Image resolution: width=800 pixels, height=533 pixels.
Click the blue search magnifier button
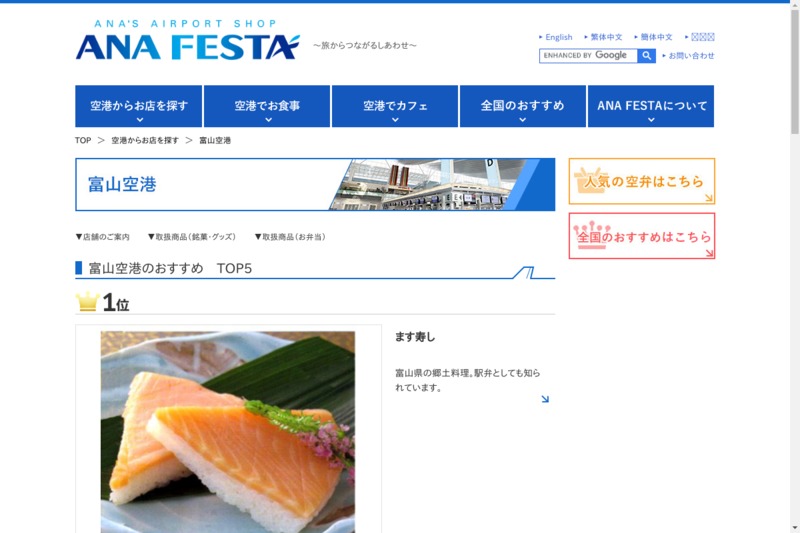pyautogui.click(x=646, y=56)
